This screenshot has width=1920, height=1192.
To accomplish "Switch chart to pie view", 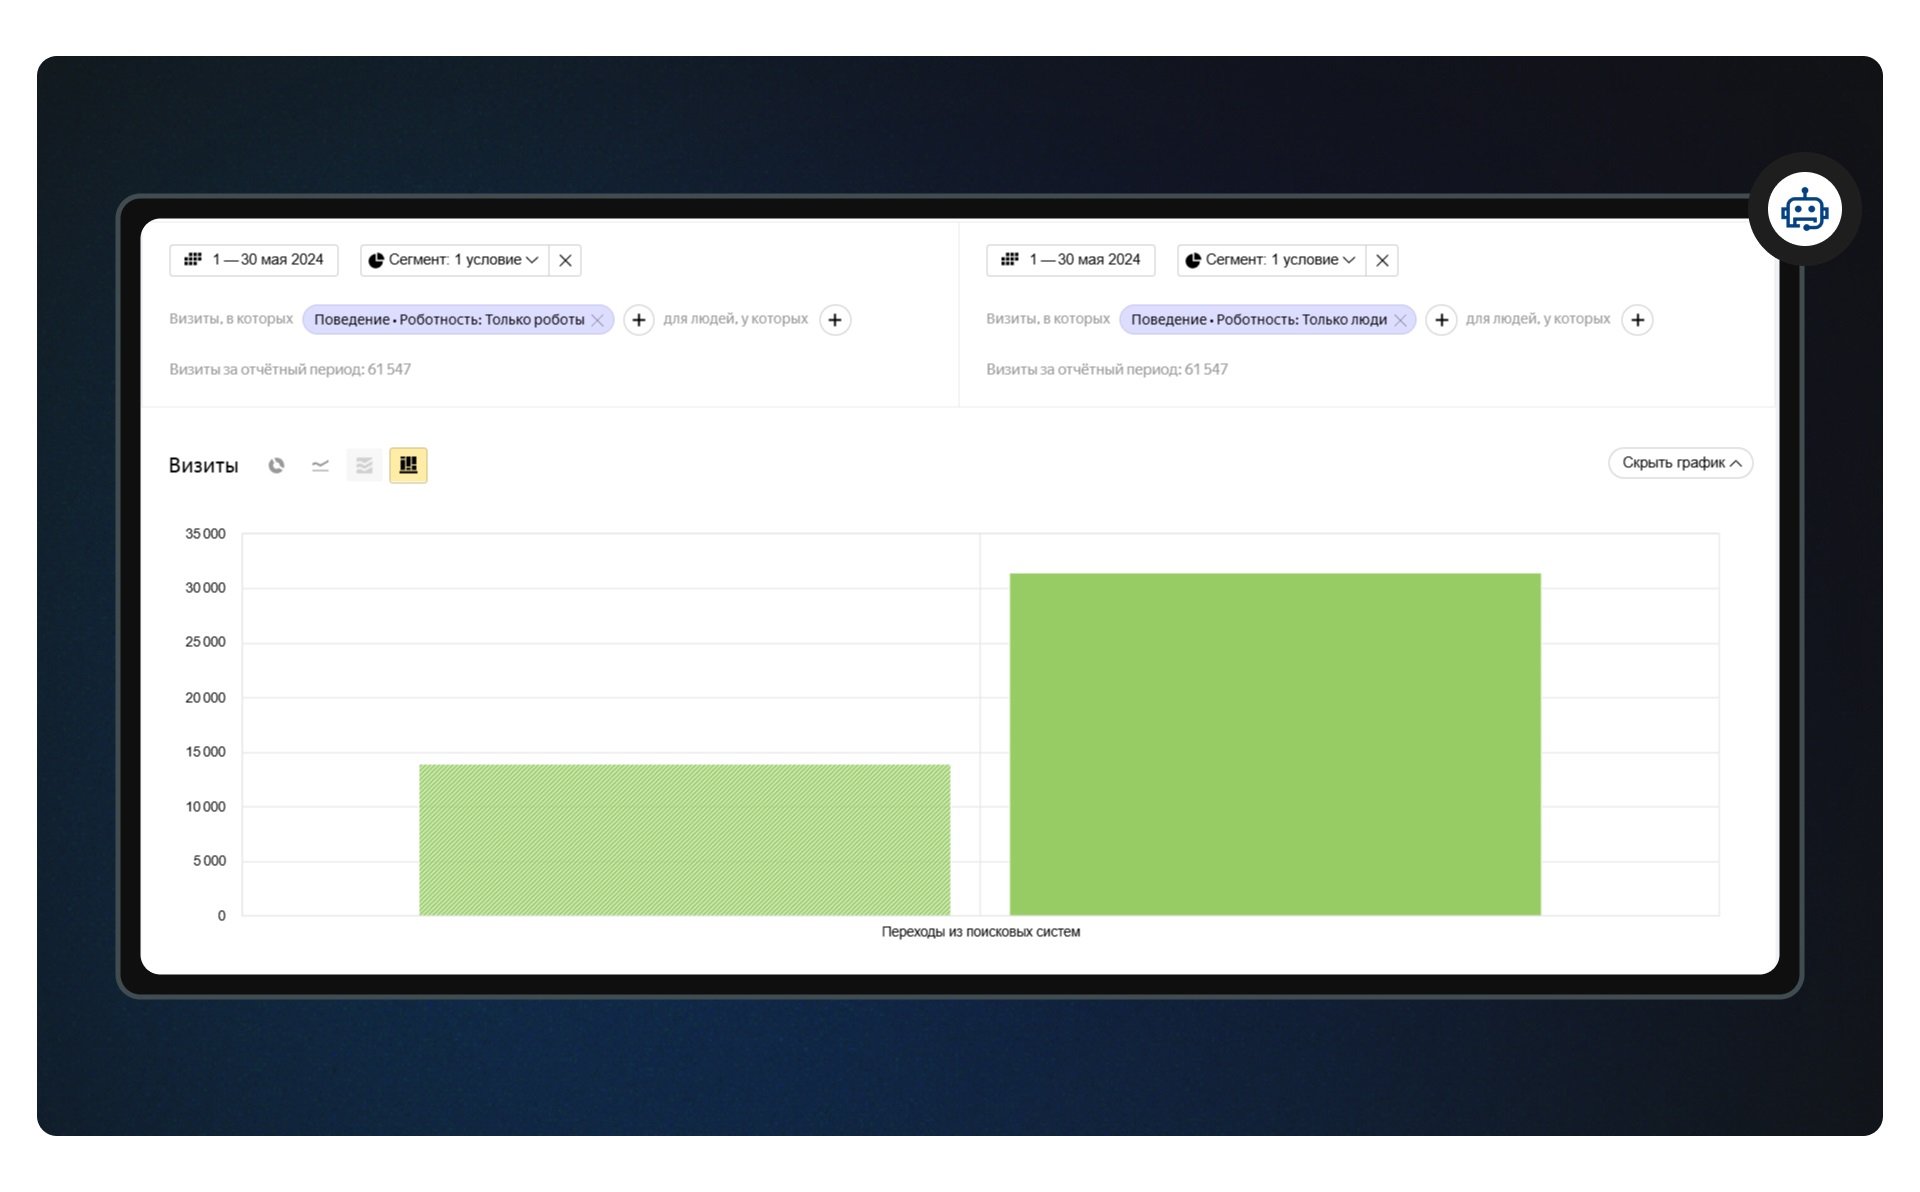I will (x=276, y=465).
